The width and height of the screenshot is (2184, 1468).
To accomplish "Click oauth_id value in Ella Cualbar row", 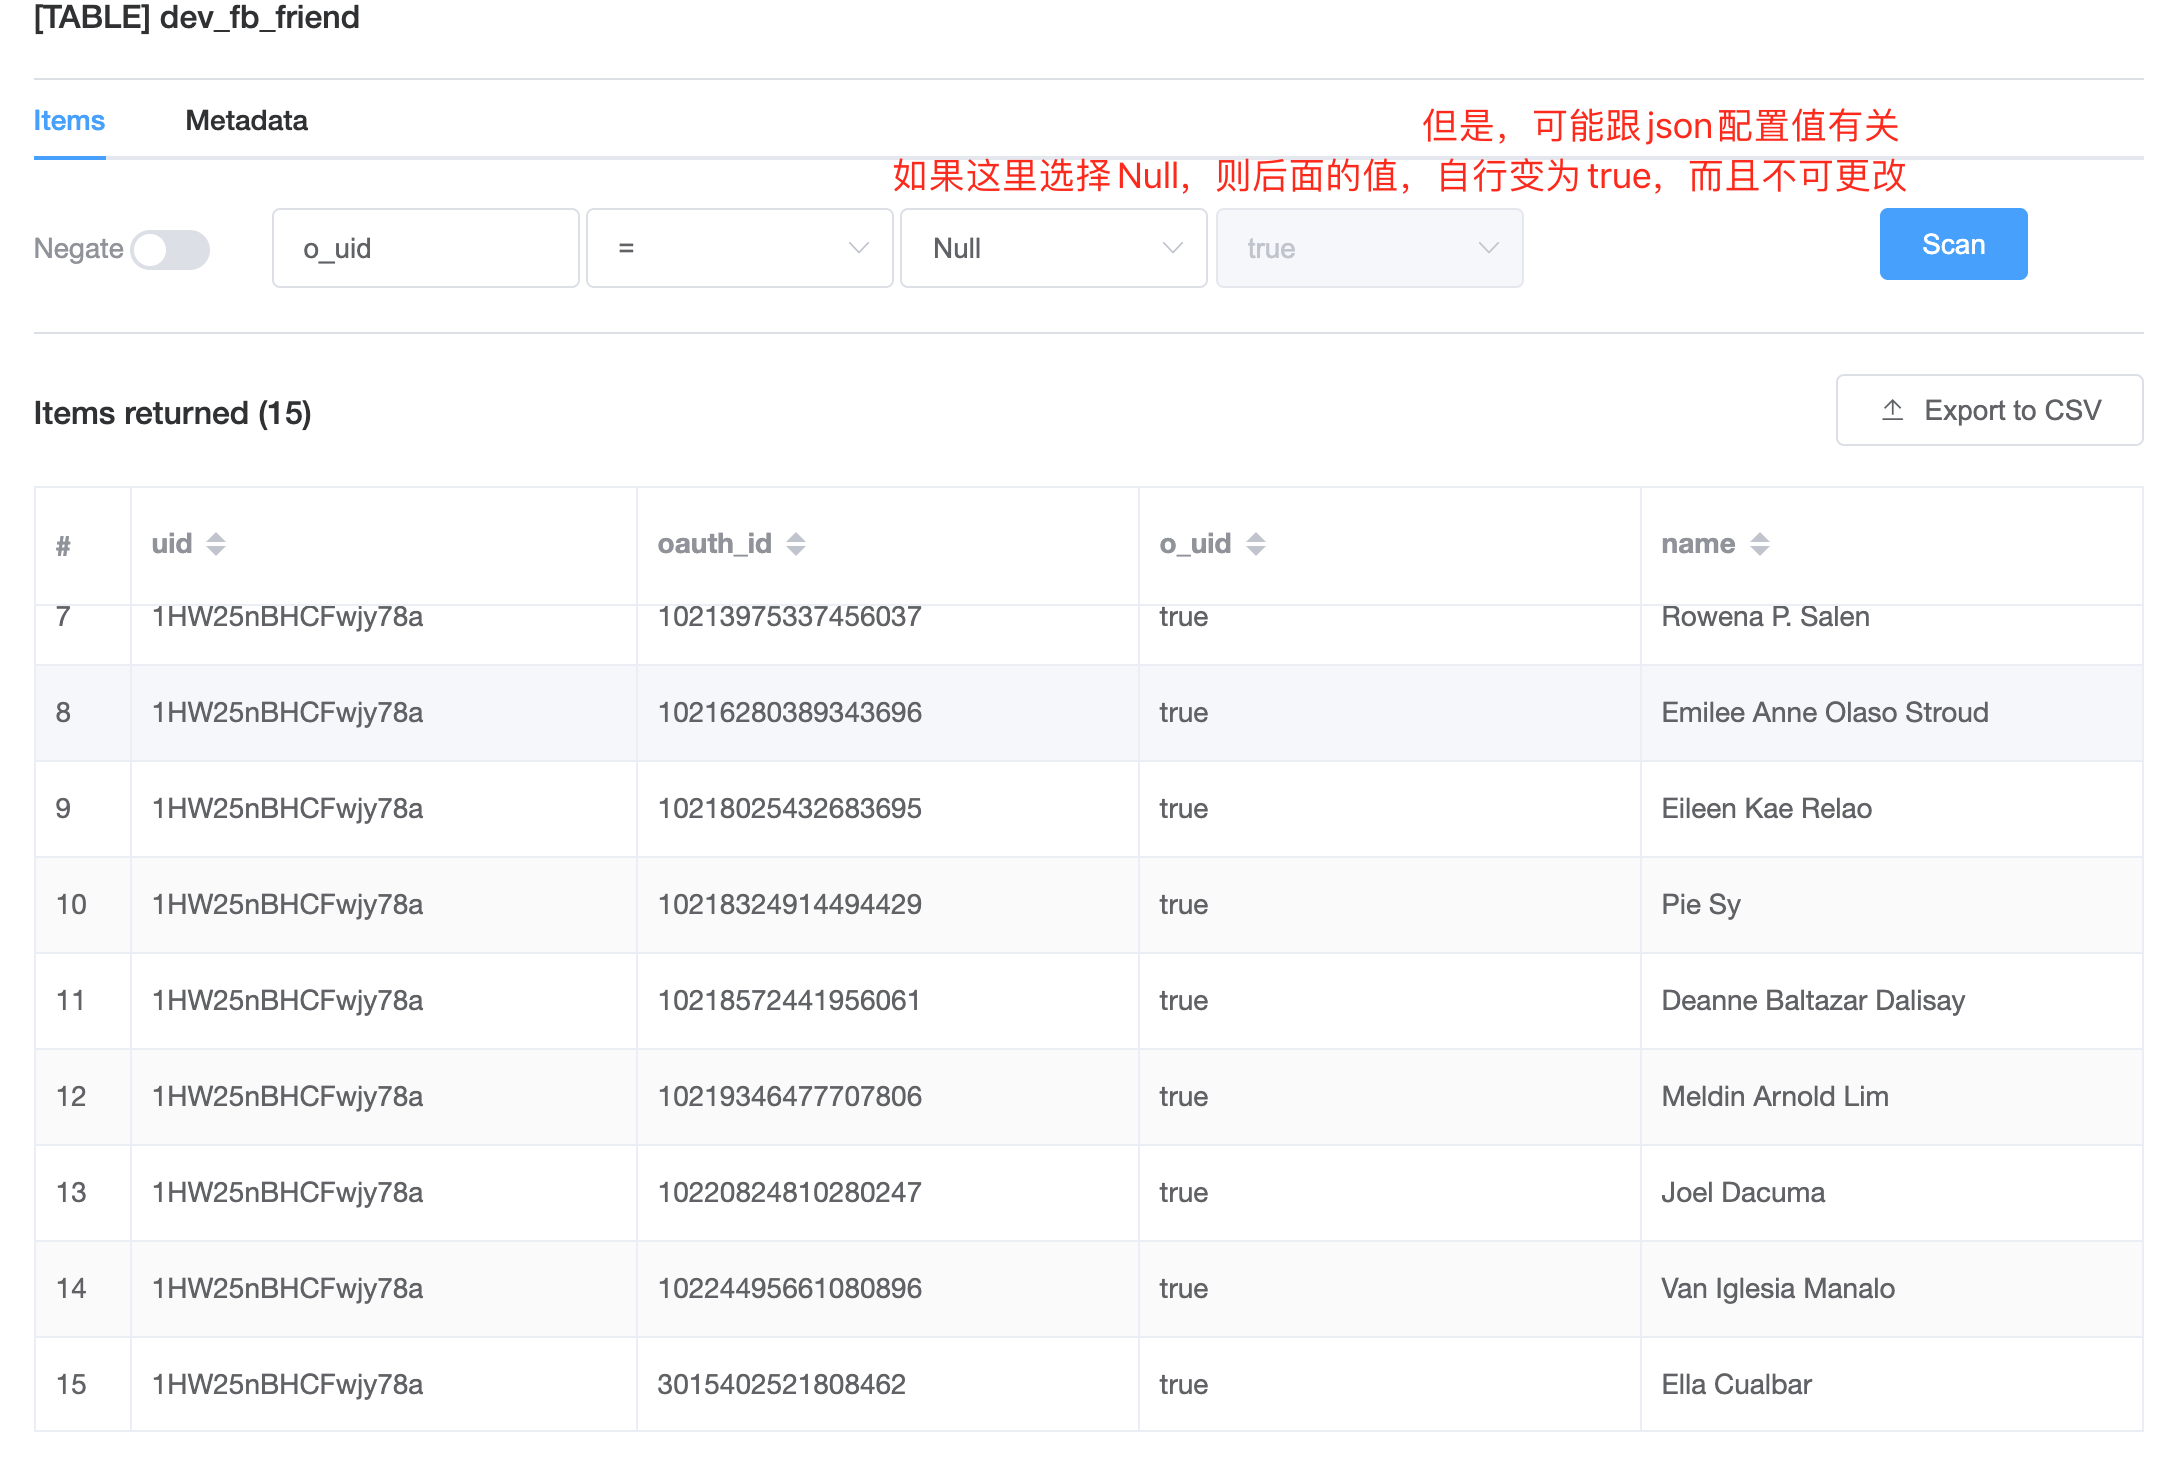I will tap(782, 1384).
